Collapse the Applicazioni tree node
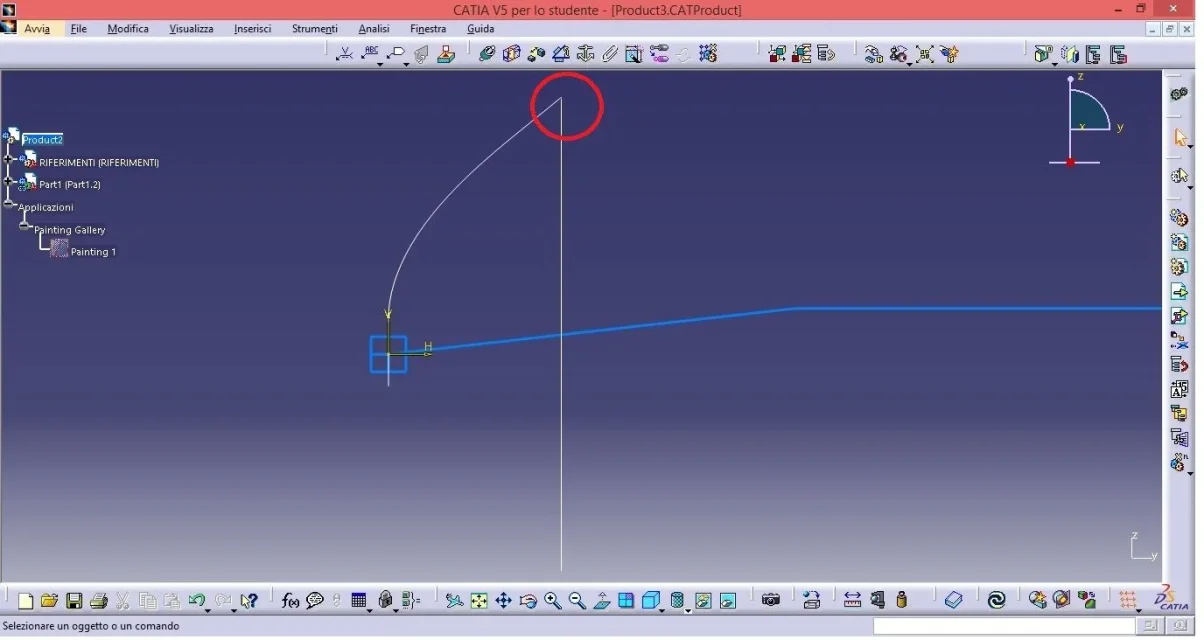The width and height of the screenshot is (1204, 640). [x=10, y=204]
